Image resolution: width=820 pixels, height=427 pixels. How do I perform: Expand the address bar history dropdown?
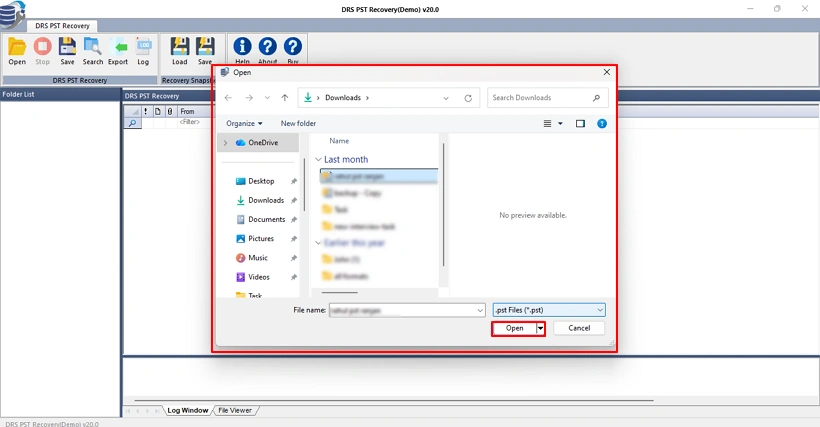(x=446, y=98)
